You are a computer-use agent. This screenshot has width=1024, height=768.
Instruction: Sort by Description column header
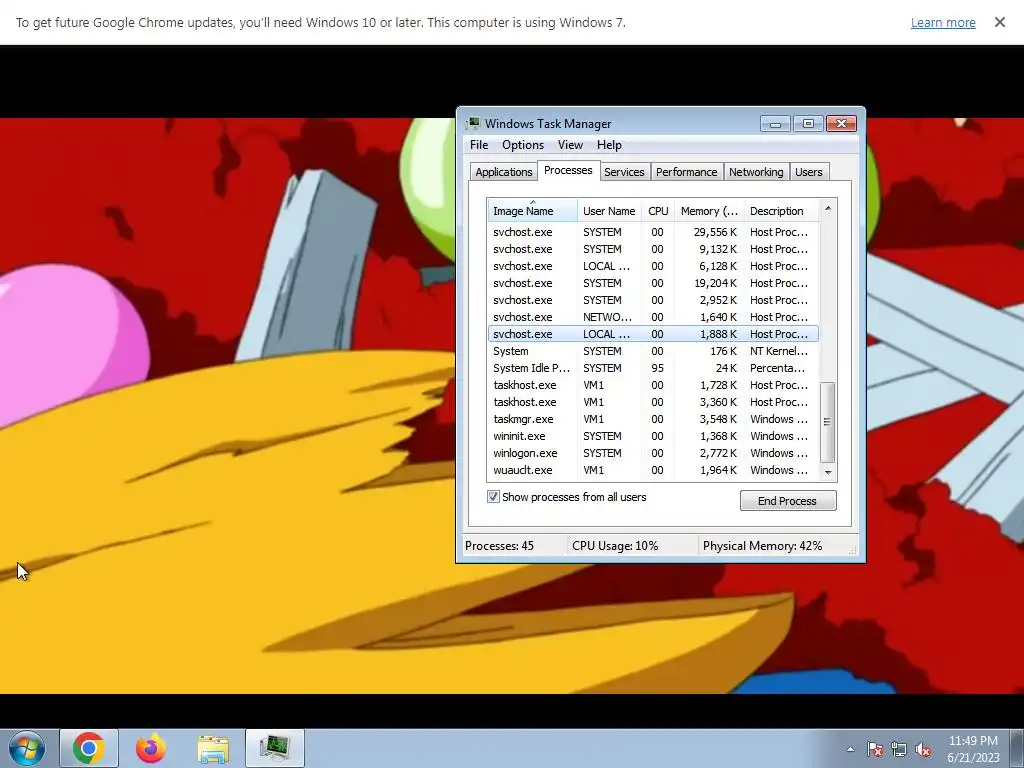click(x=781, y=211)
